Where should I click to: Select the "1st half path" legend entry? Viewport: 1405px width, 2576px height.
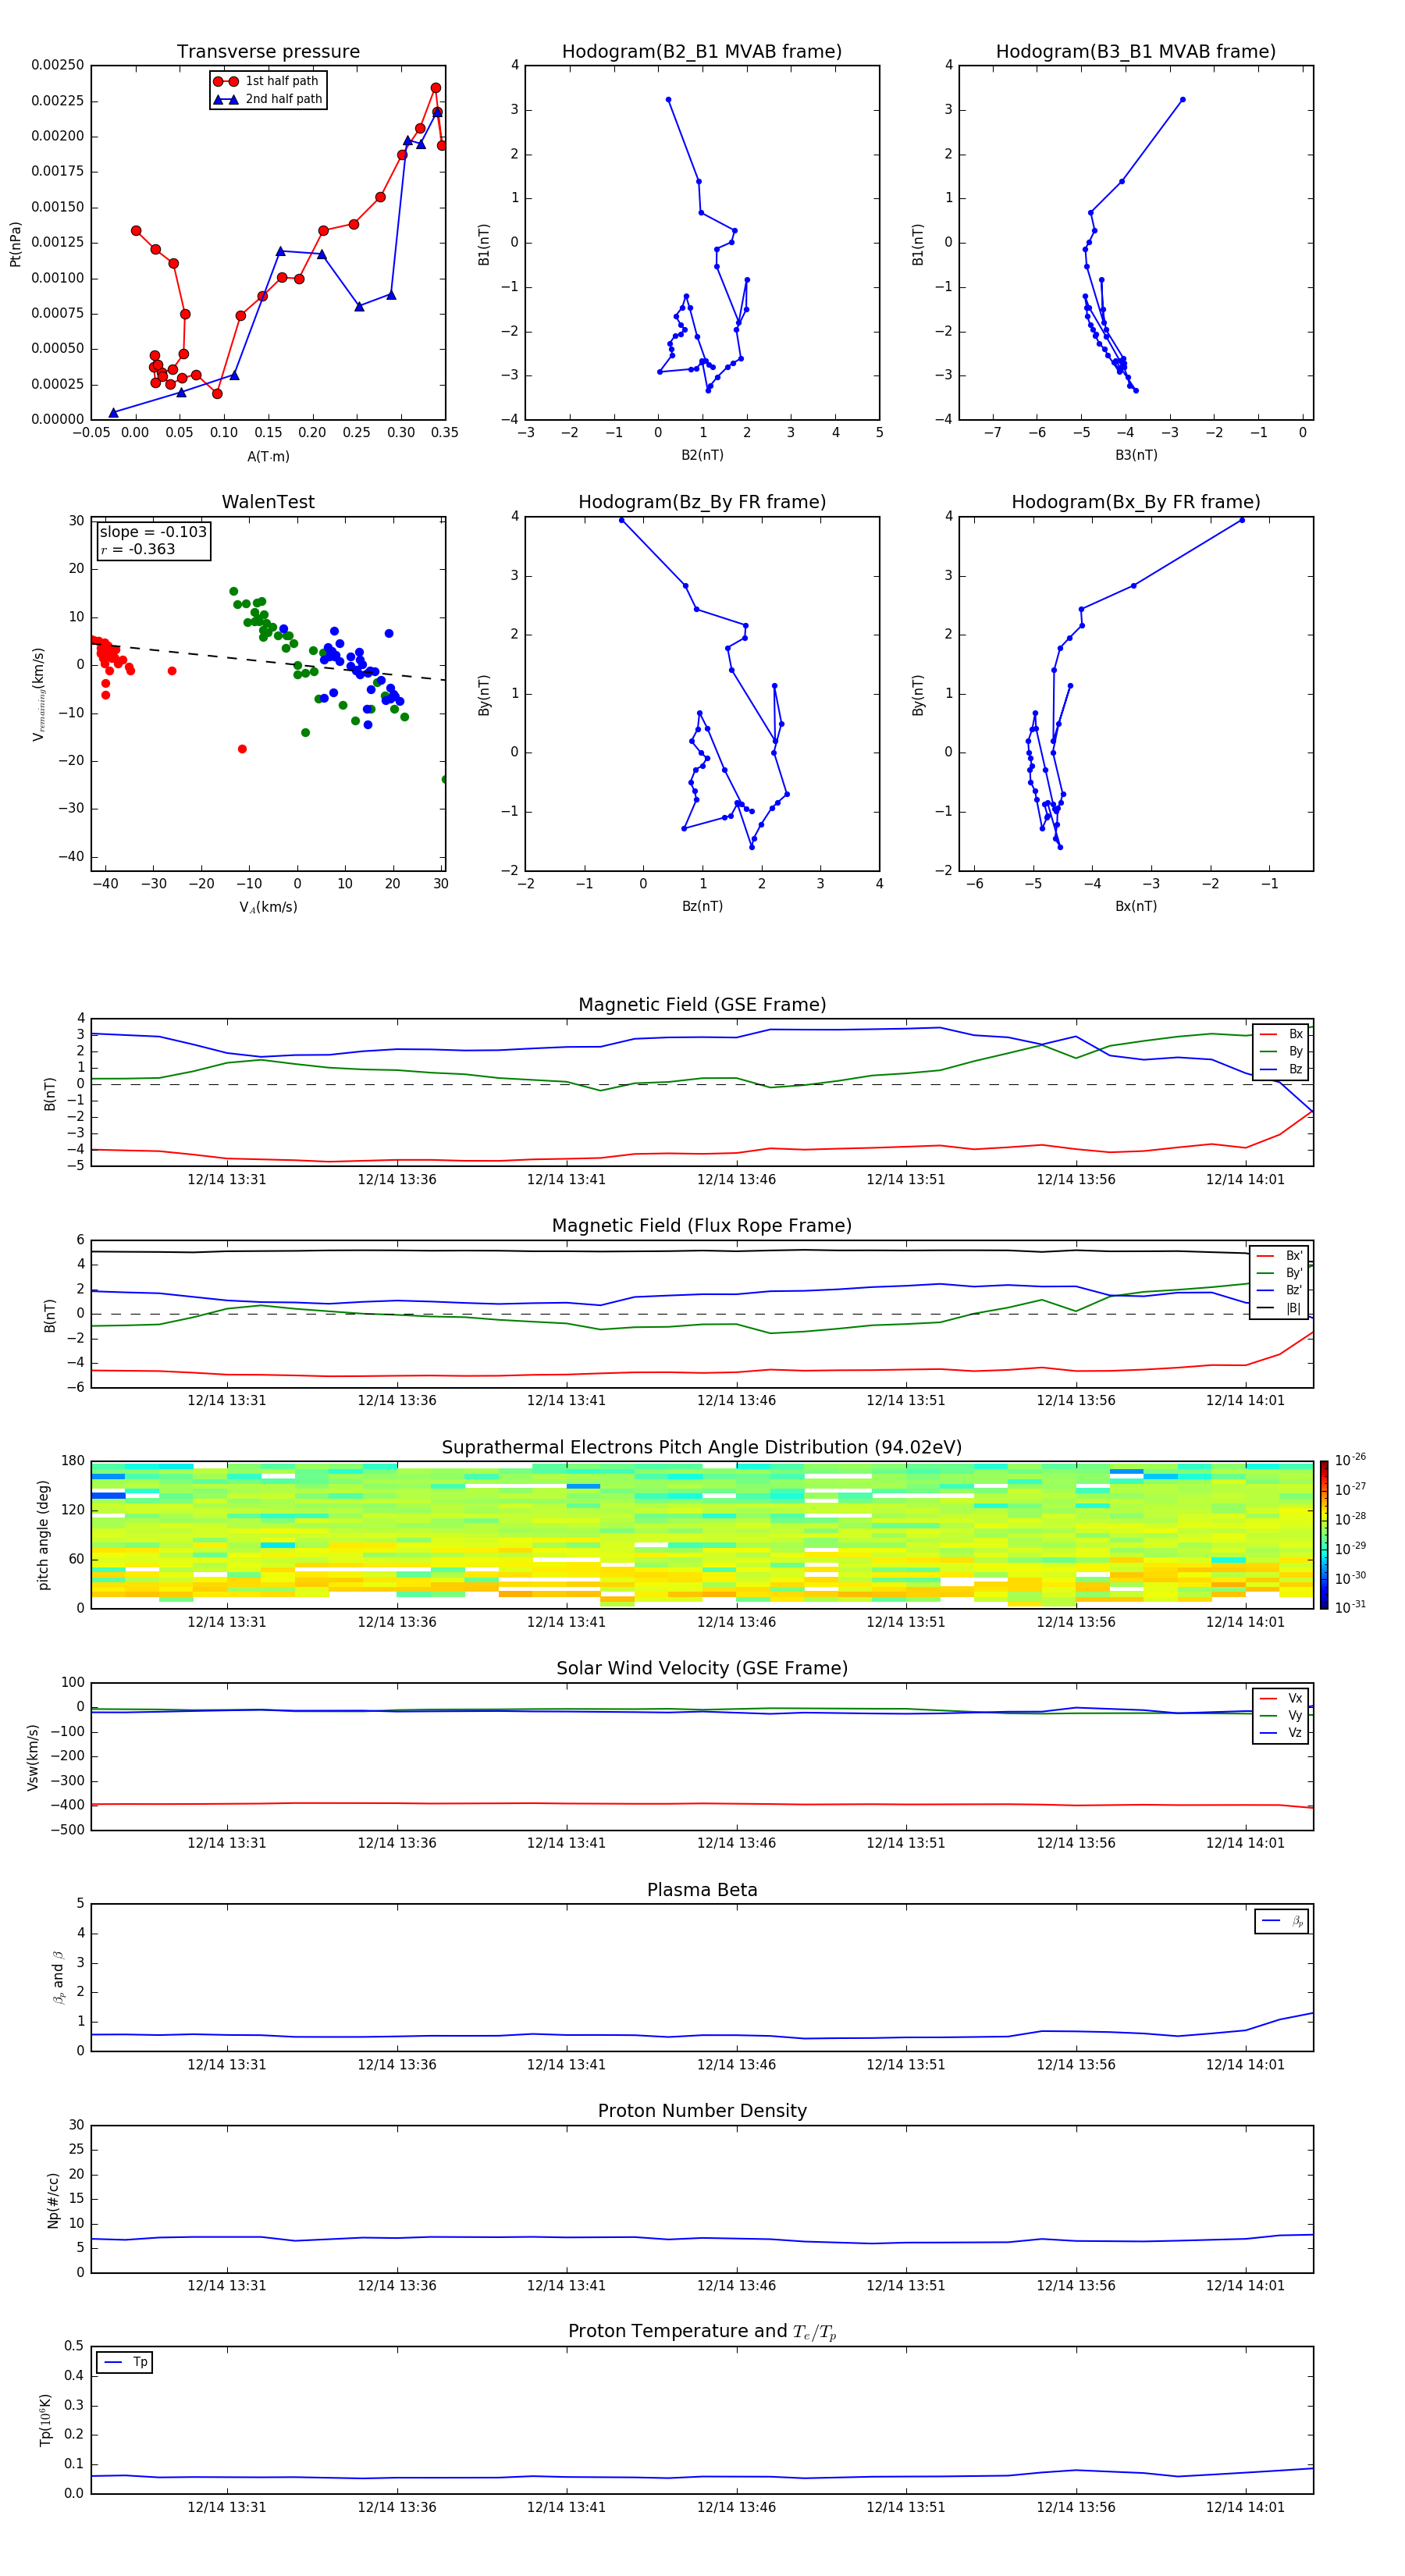267,81
